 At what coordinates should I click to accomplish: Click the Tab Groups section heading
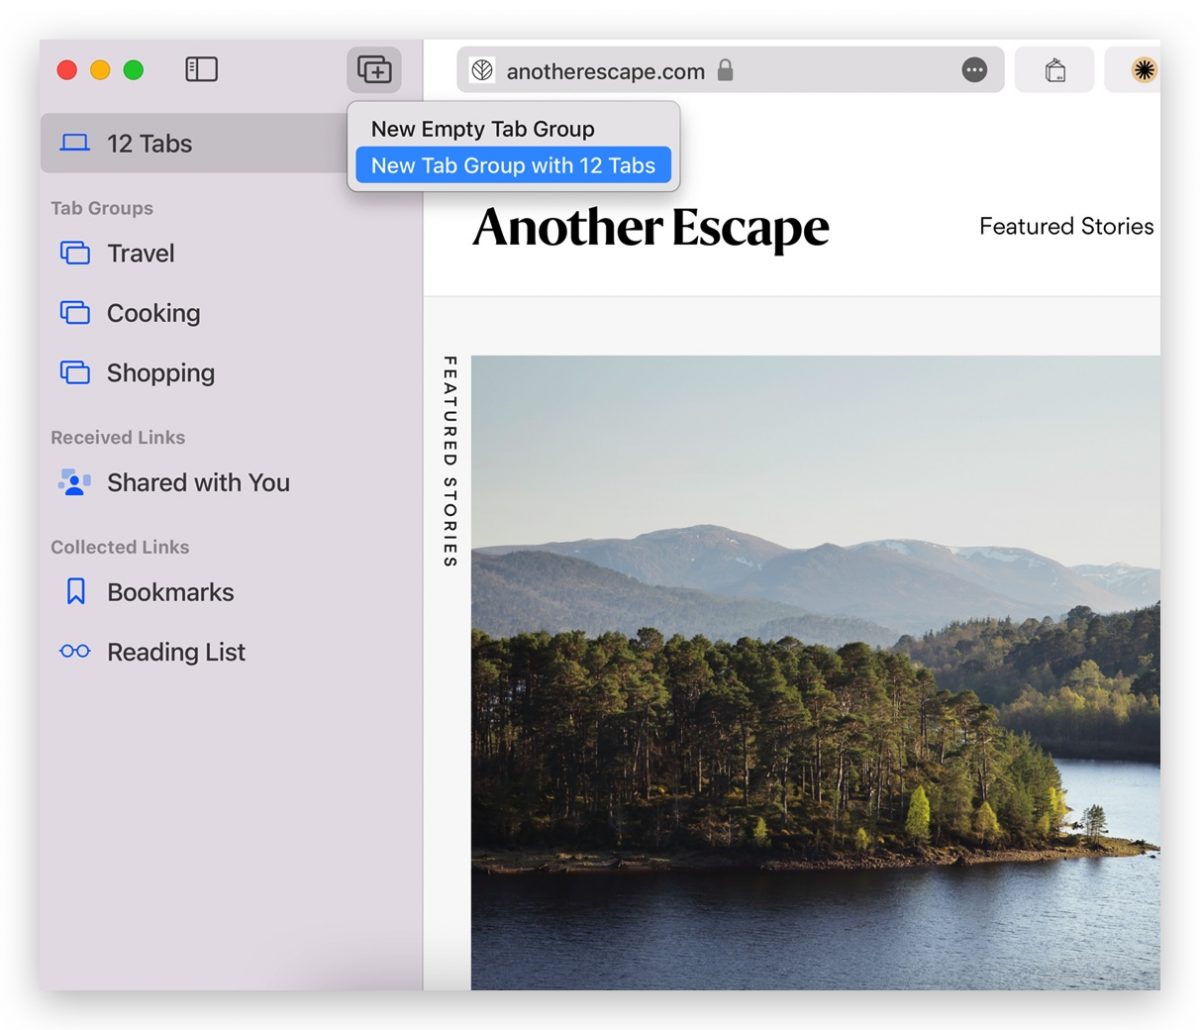pos(102,208)
